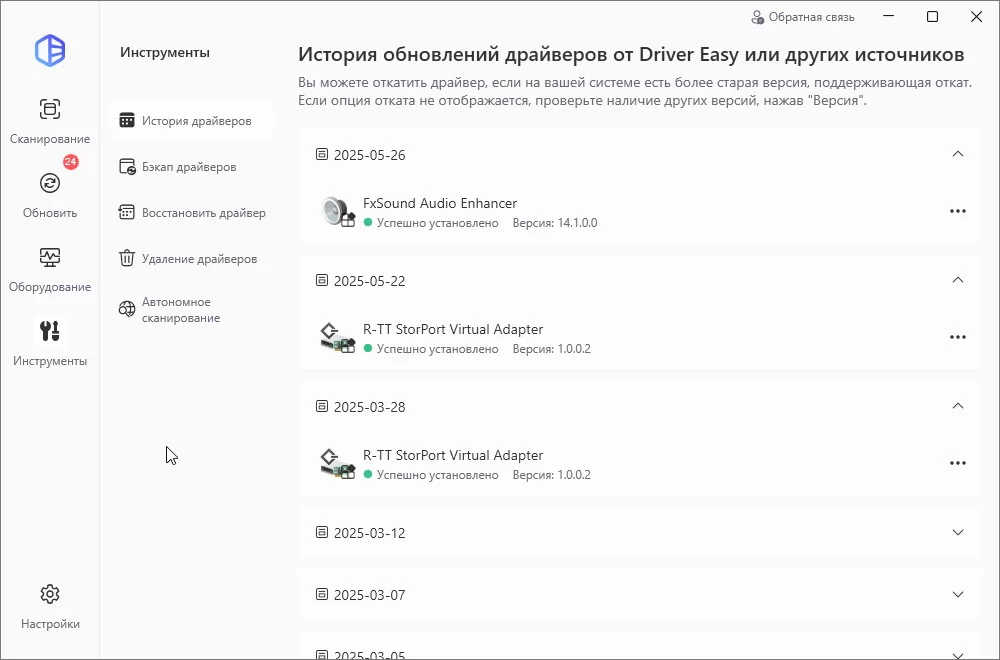Click the Автономное сканирование globe icon
Image resolution: width=1000 pixels, height=660 pixels.
127,309
